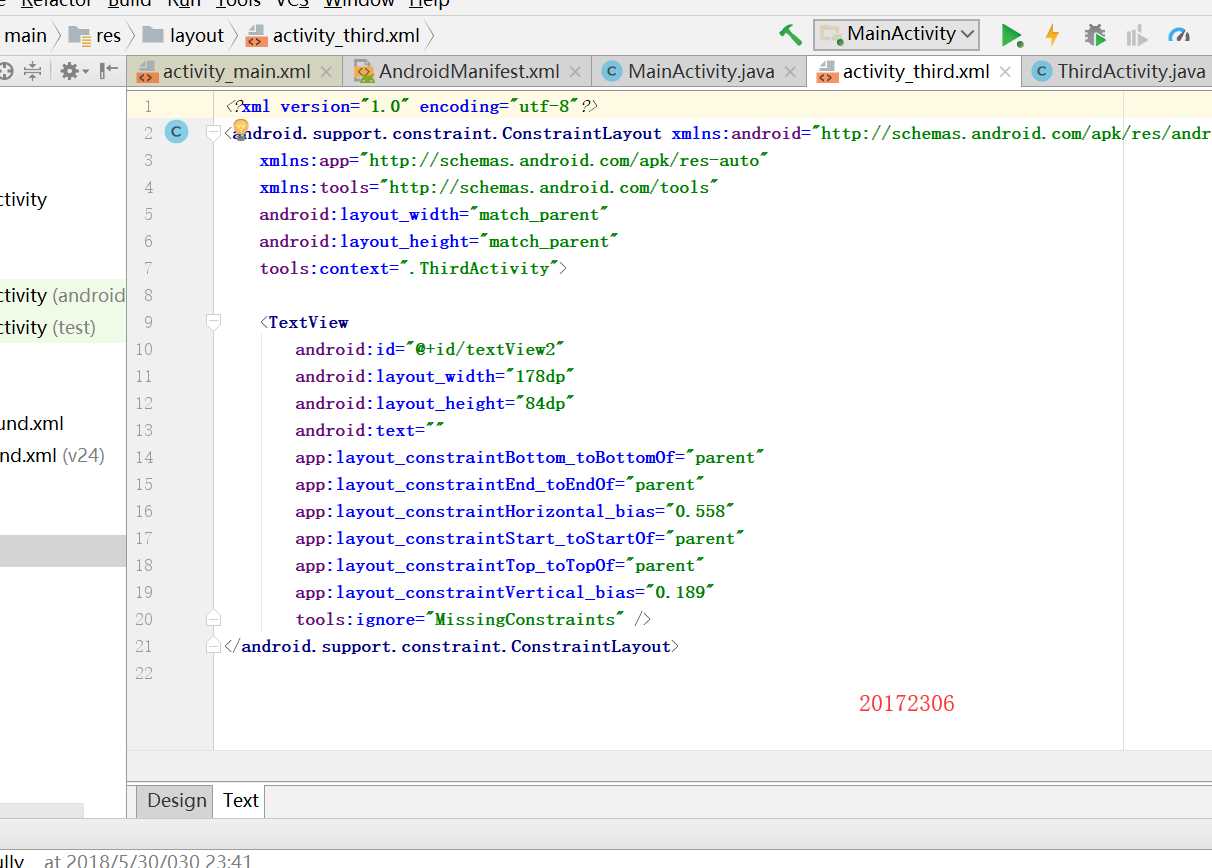1212x868 pixels.
Task: Apply changes with lightning bolt icon
Action: point(1052,35)
